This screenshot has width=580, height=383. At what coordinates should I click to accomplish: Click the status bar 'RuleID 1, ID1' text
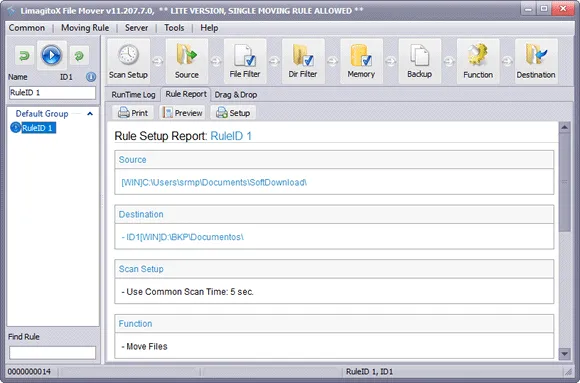370,372
